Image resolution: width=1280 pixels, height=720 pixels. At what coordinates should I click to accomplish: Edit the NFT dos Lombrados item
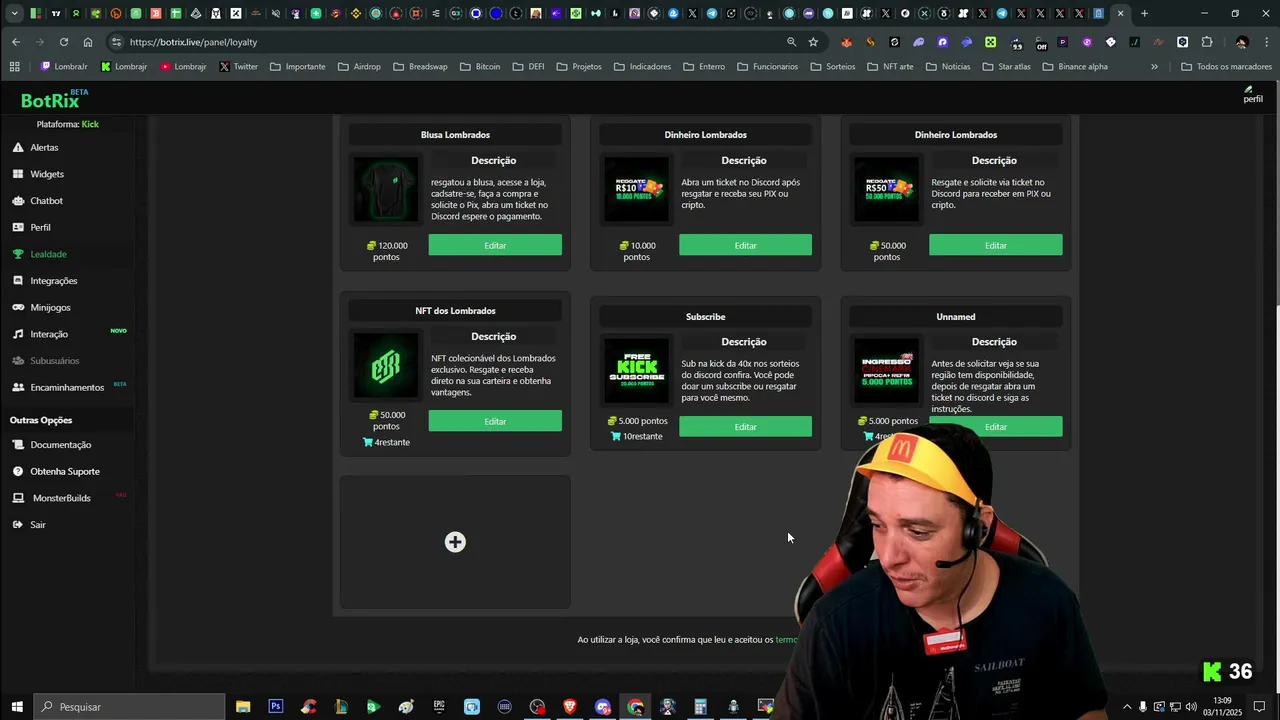495,421
